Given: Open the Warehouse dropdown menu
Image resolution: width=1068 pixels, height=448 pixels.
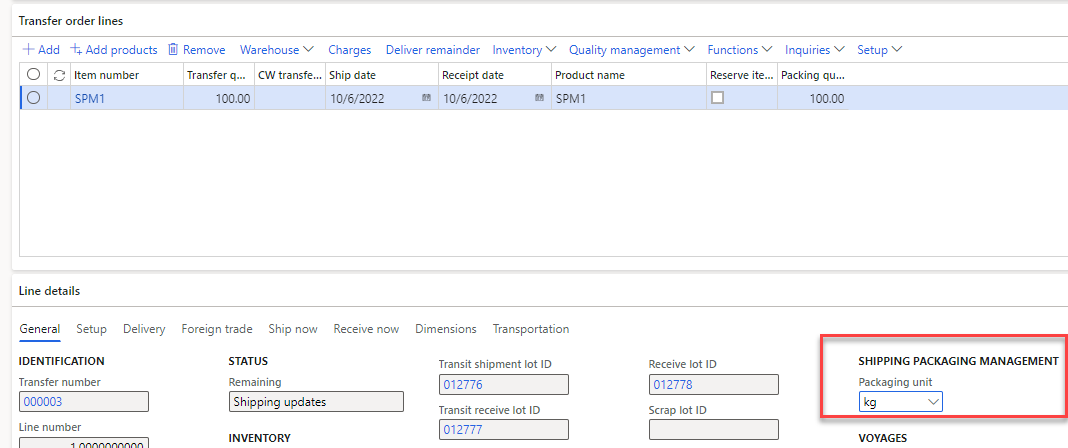Looking at the screenshot, I should (276, 50).
